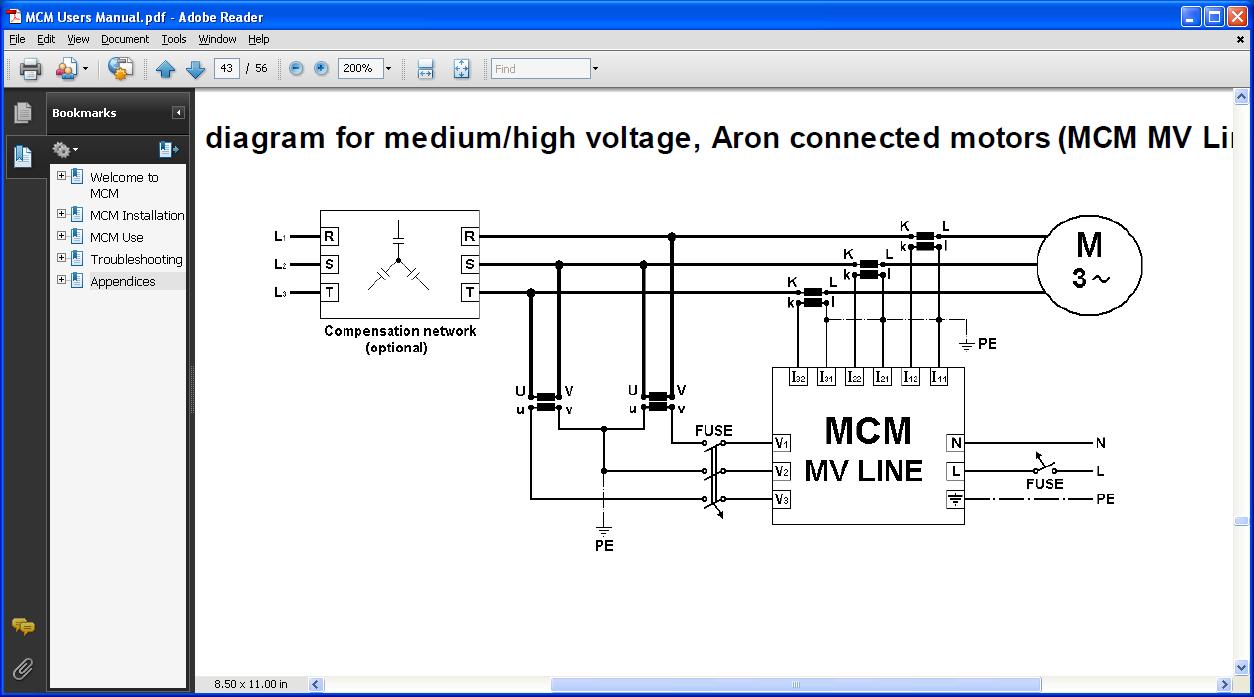This screenshot has height=697, width=1254.
Task: Click the Print icon in toolbar
Action: pyautogui.click(x=30, y=69)
